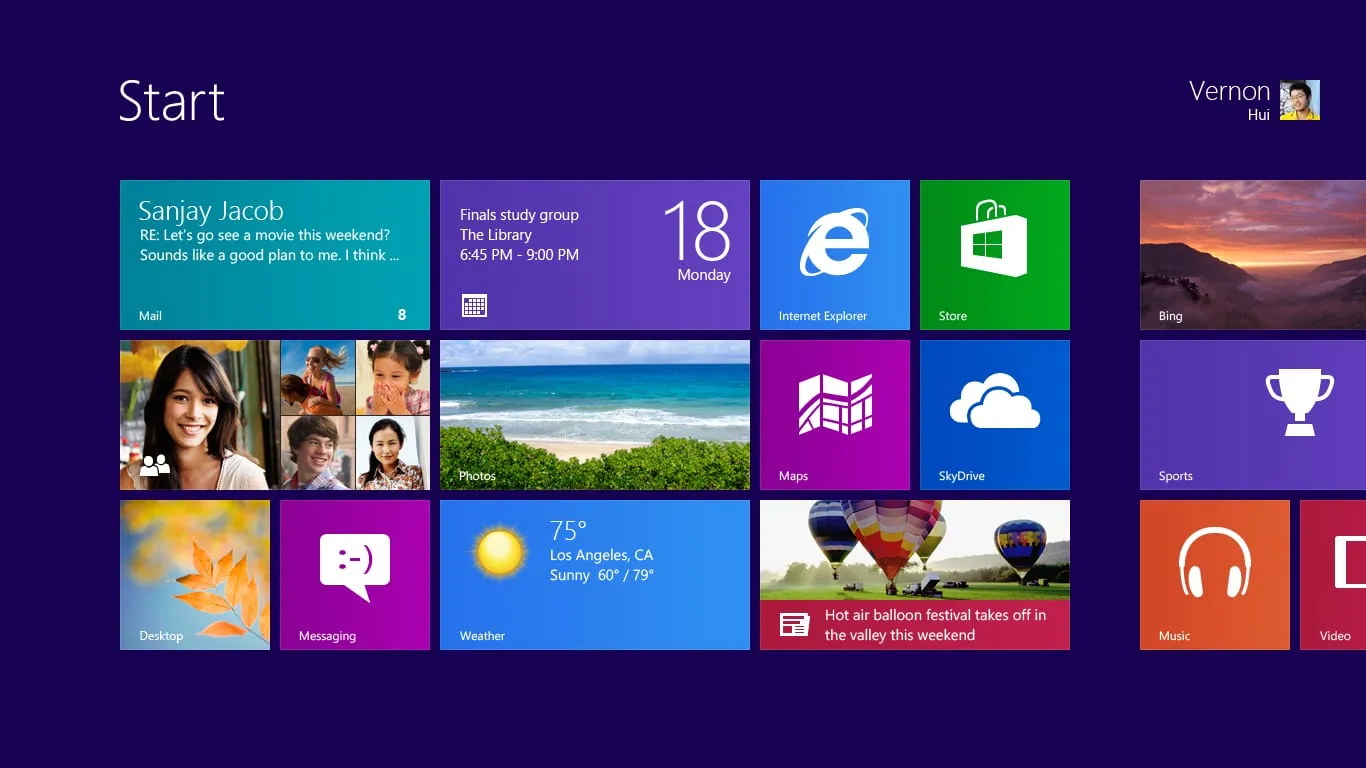The image size is (1366, 768).
Task: Click 'Finals study group' event text
Action: point(519,215)
